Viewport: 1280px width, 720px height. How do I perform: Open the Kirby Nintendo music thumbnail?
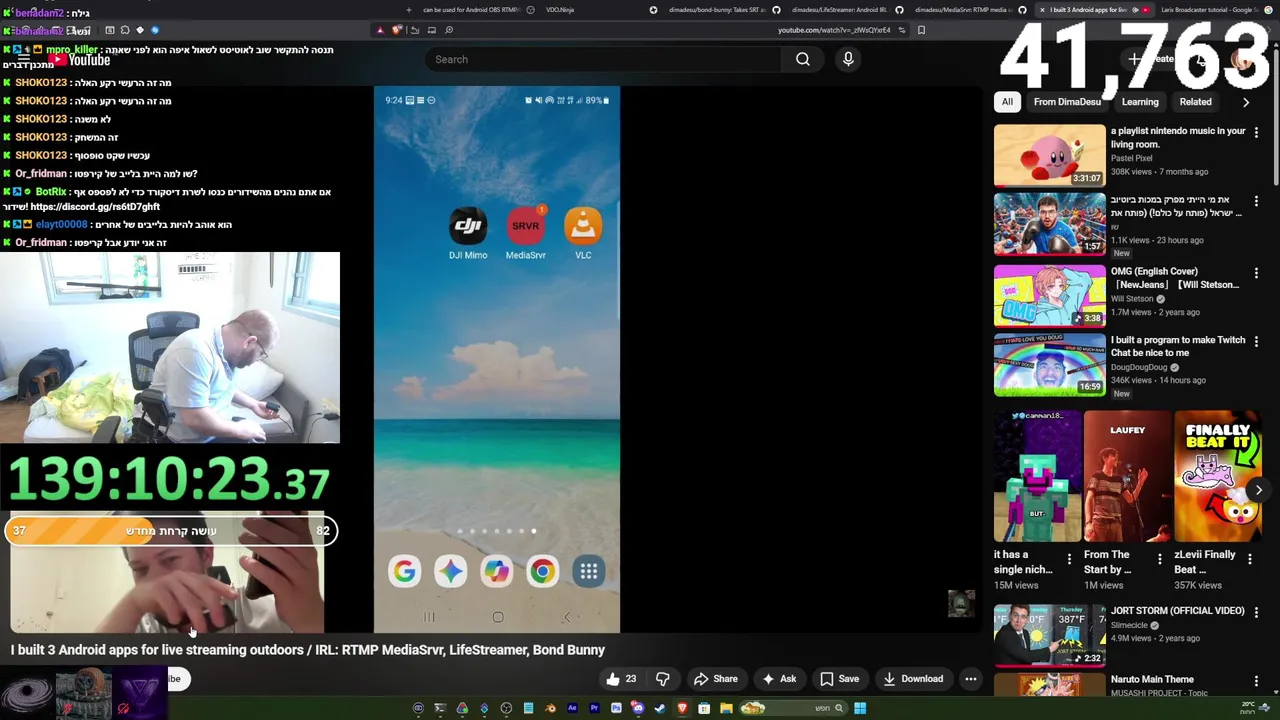point(1049,155)
